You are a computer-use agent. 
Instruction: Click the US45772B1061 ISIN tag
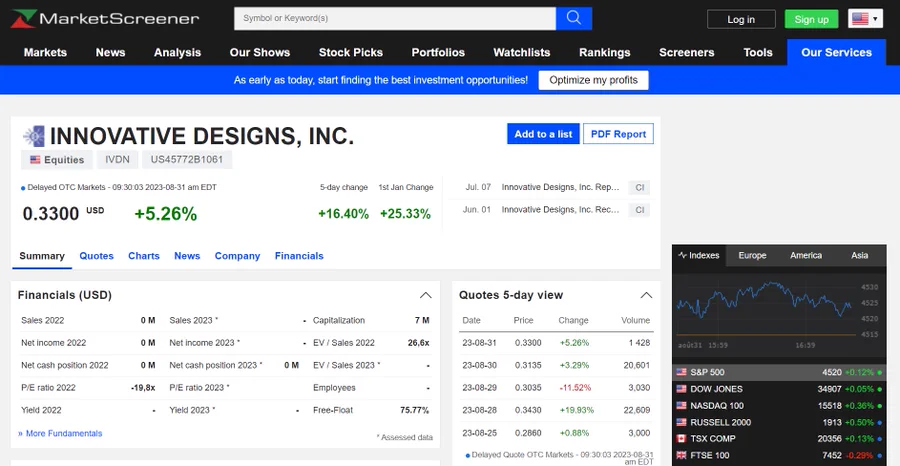pyautogui.click(x=187, y=160)
